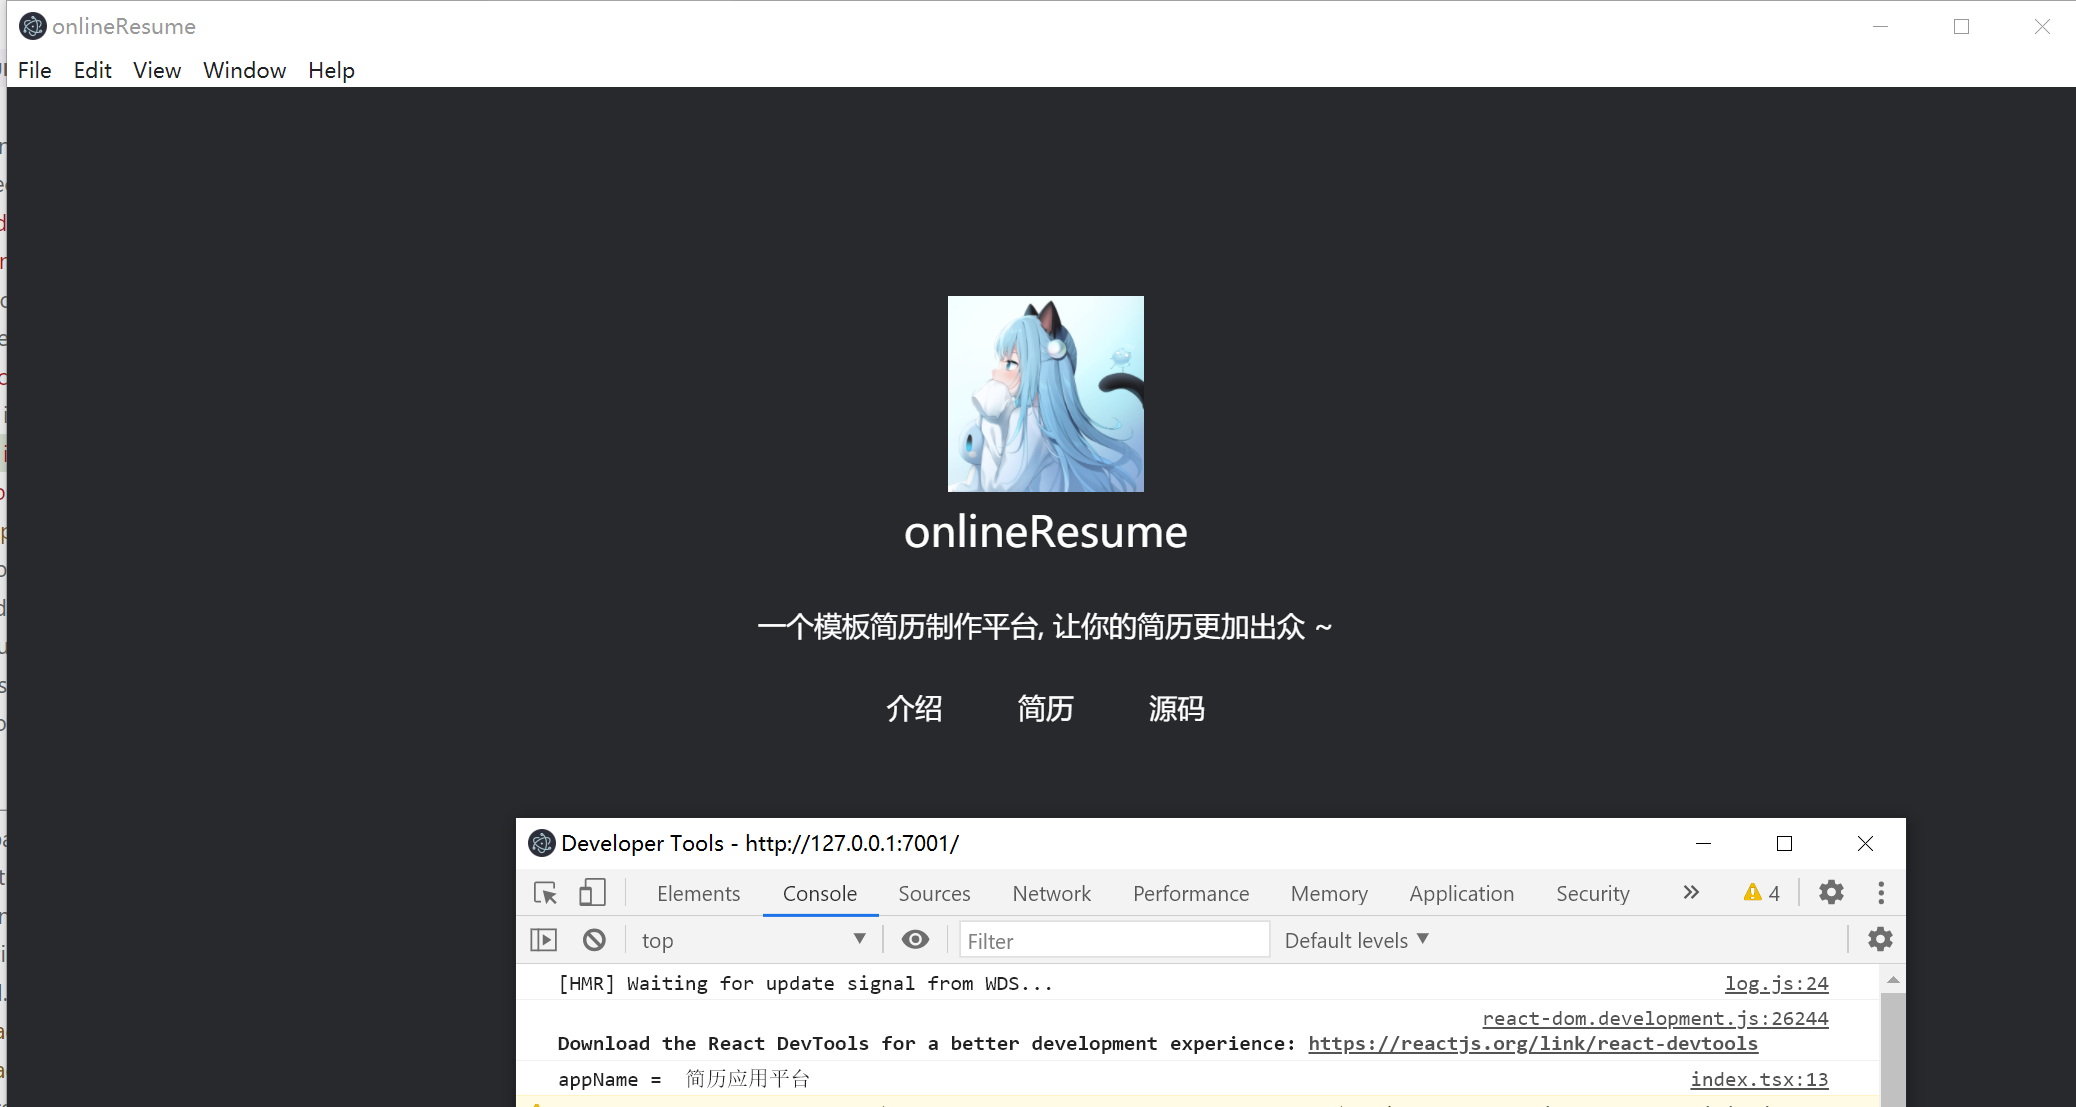Open console sidebar panel icon
Viewport: 2076px width, 1107px height.
[543, 939]
